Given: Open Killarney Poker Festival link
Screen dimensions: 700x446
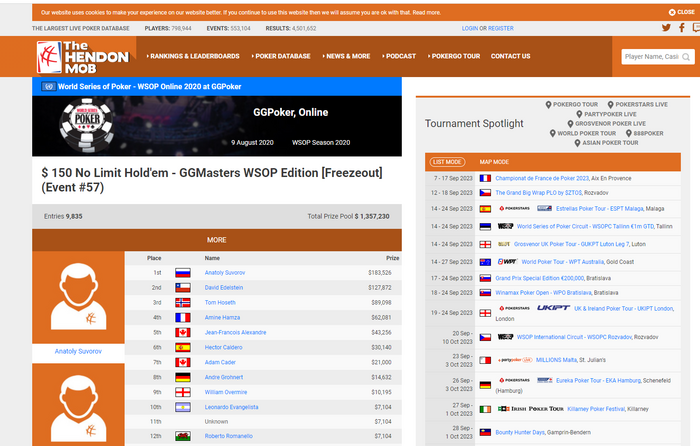Looking at the screenshot, I should pyautogui.click(x=596, y=409).
